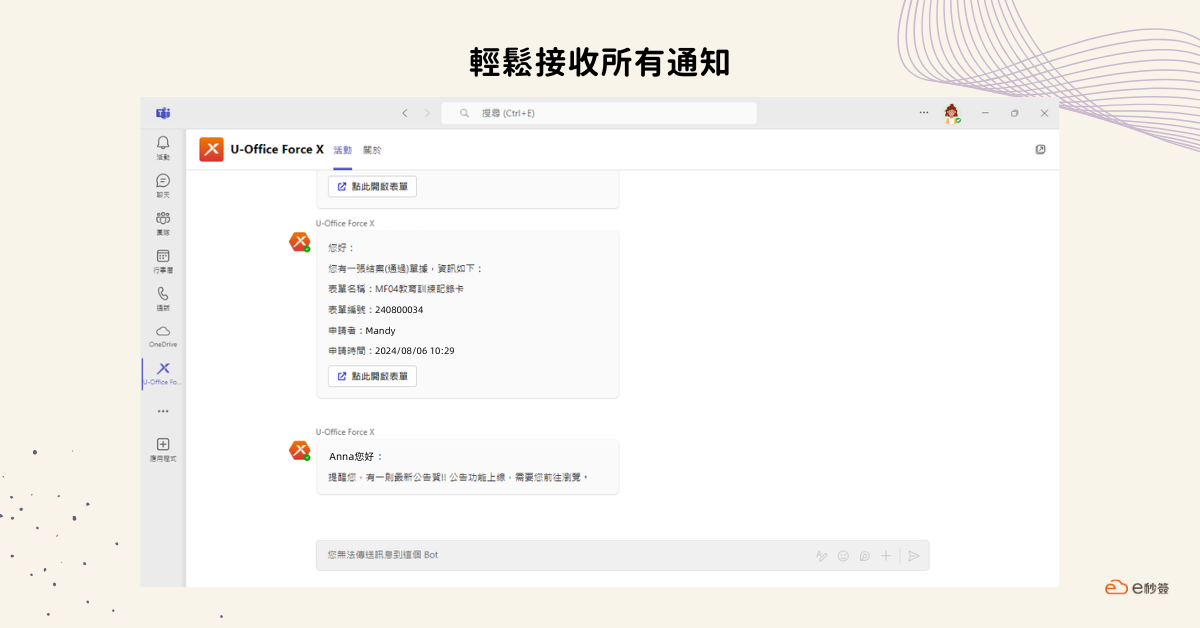Open OneDrive in the sidebar
The height and width of the screenshot is (628, 1200).
(163, 336)
